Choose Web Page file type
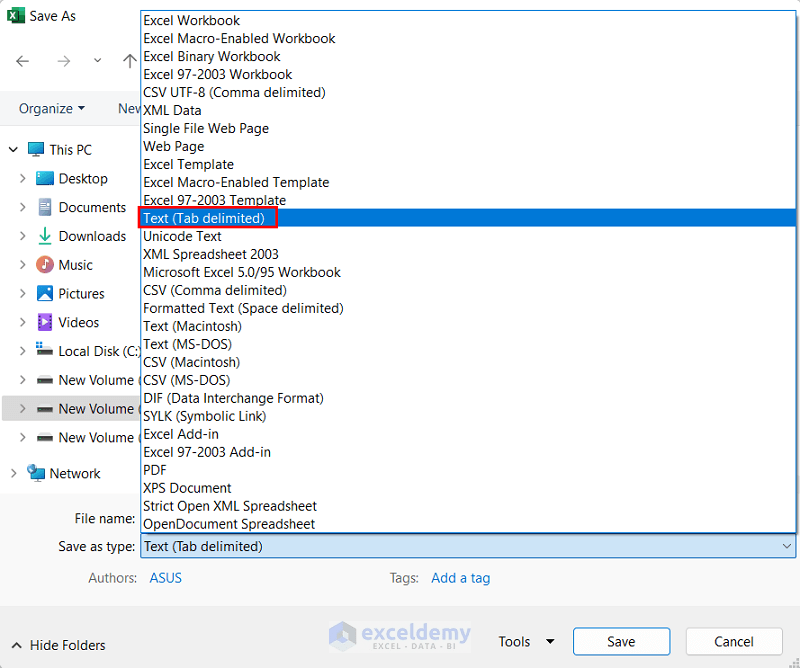The width and height of the screenshot is (800, 668). tap(468, 146)
